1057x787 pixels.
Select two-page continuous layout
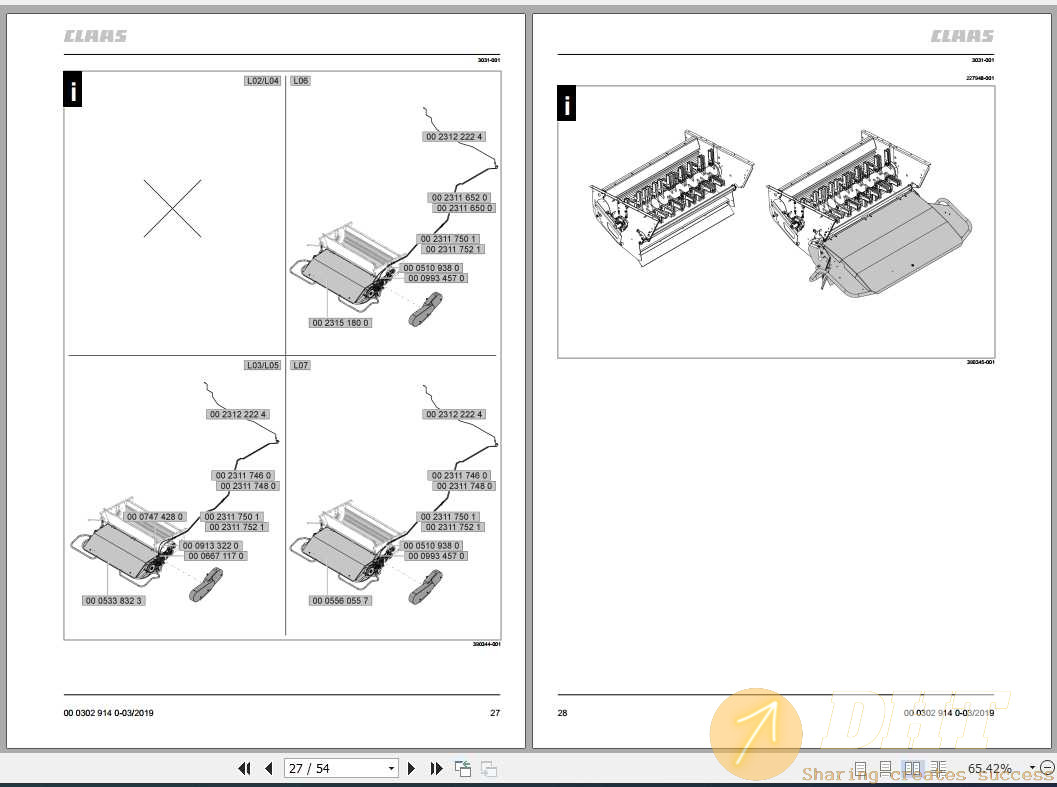(x=938, y=768)
